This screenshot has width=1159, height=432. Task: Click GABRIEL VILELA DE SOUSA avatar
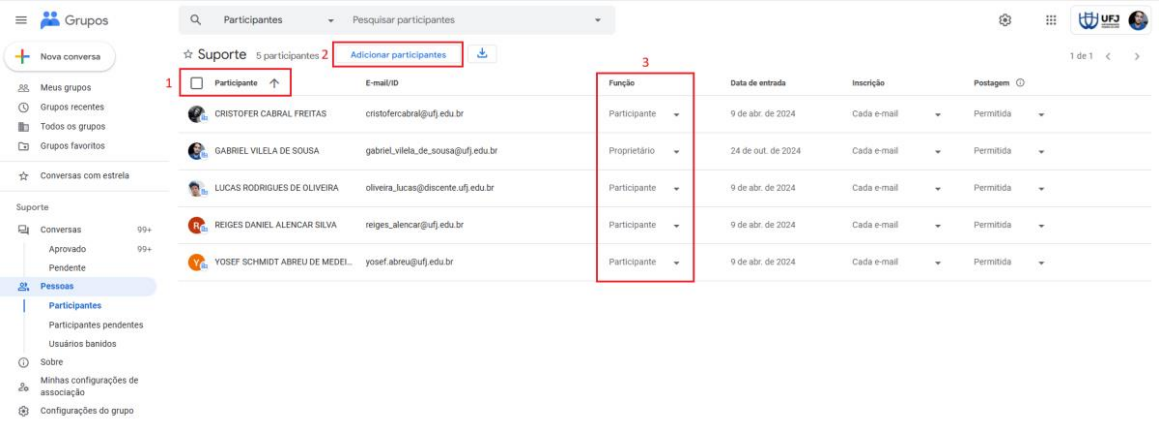coord(197,151)
